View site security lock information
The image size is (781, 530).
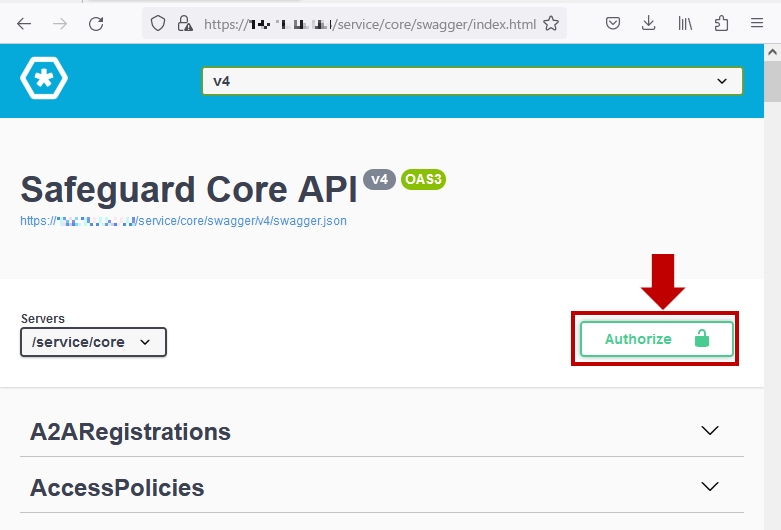(x=185, y=23)
